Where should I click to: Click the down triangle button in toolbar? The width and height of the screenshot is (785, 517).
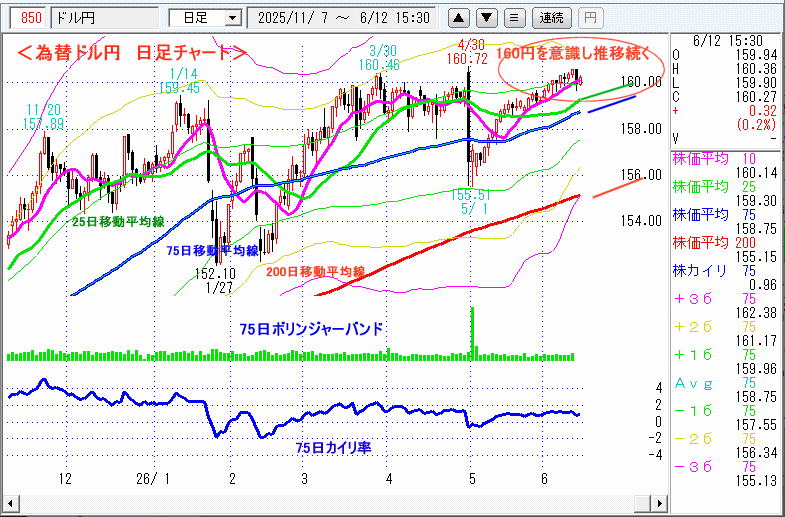(x=487, y=19)
